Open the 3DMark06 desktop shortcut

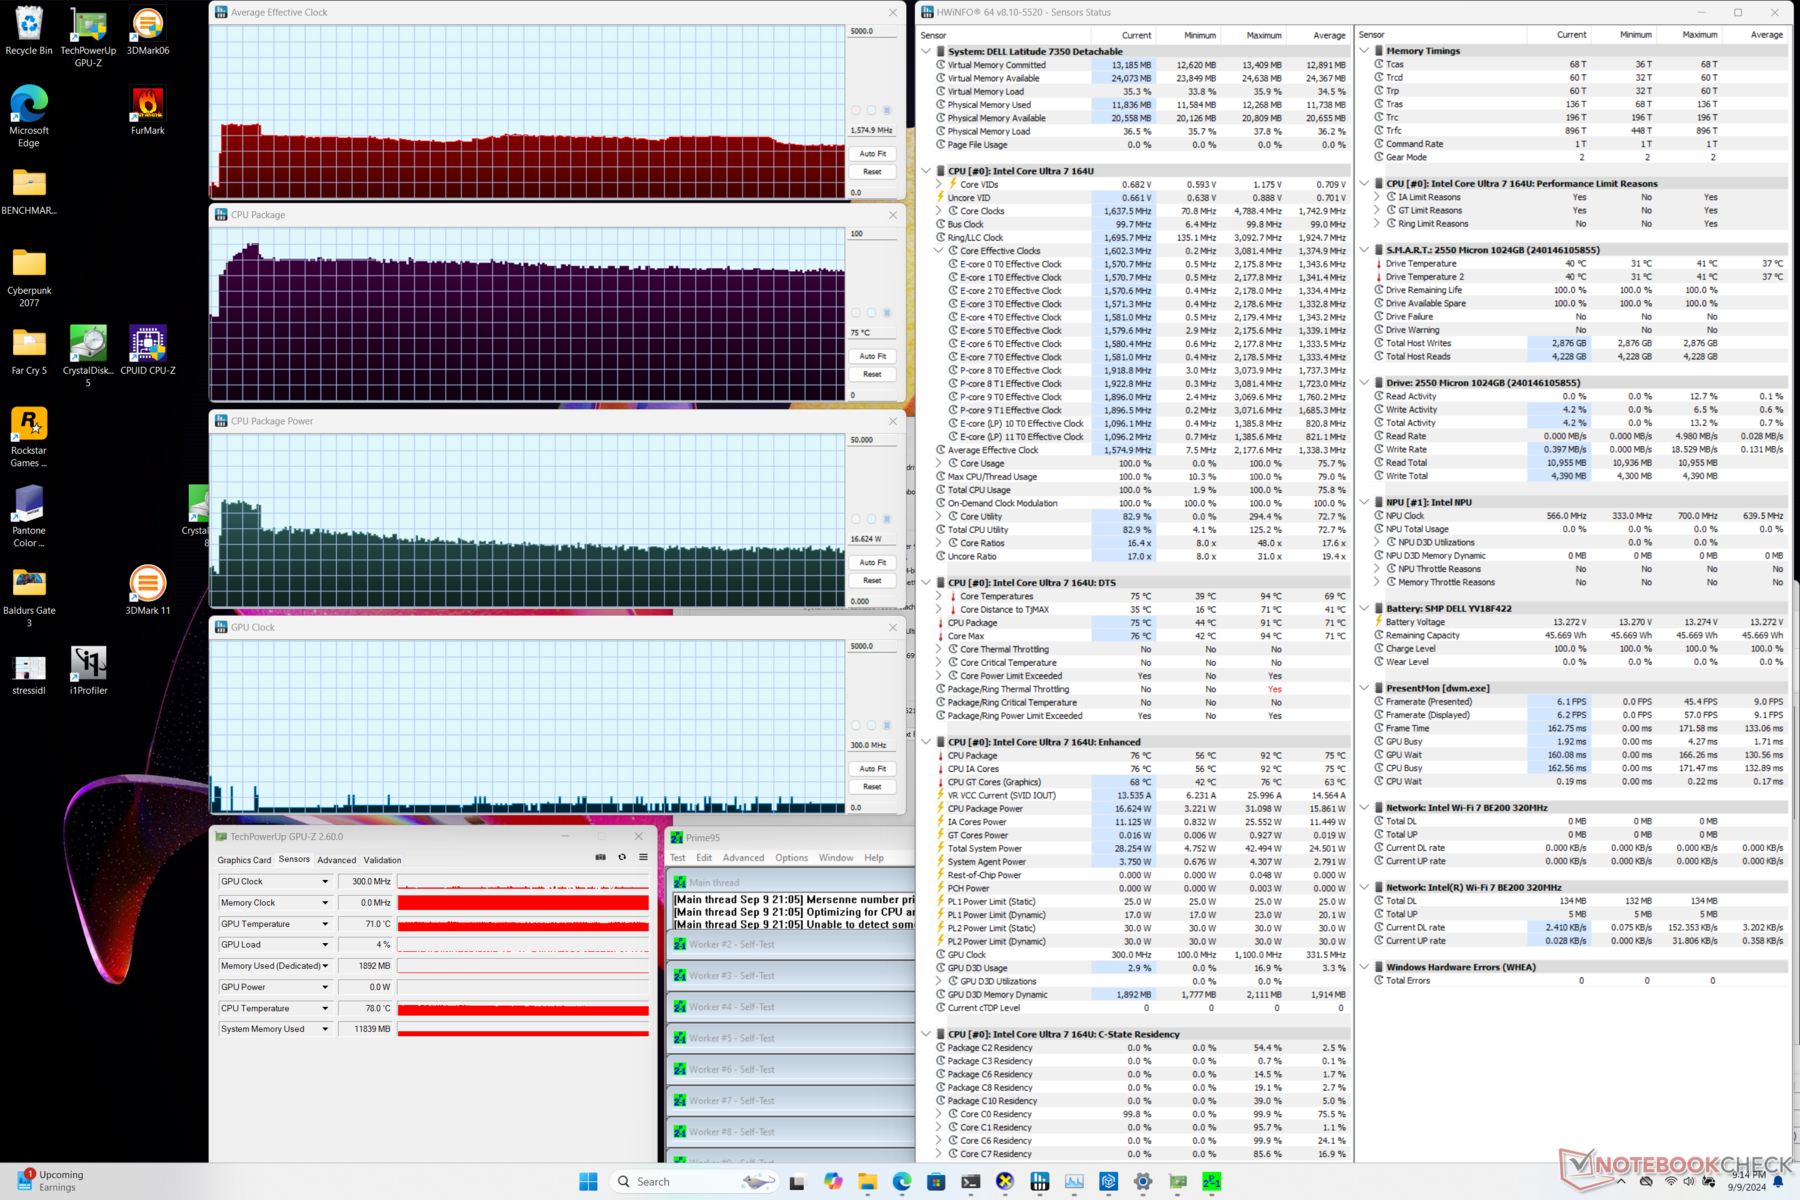(147, 31)
